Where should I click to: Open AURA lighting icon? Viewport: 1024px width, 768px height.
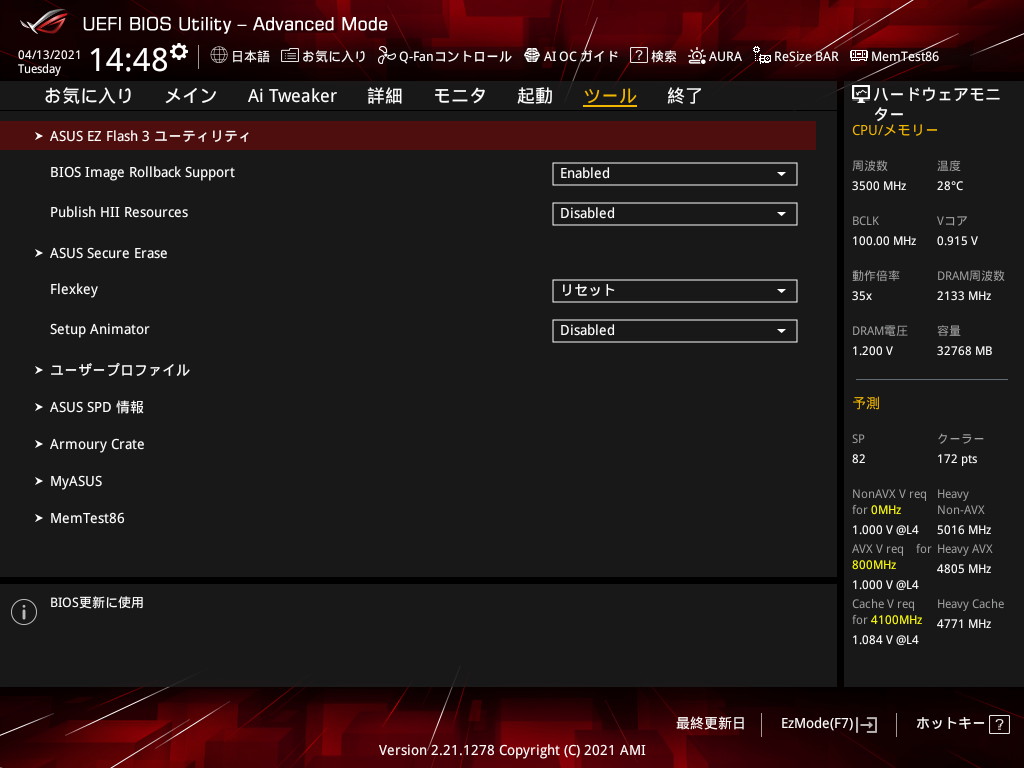tap(697, 56)
